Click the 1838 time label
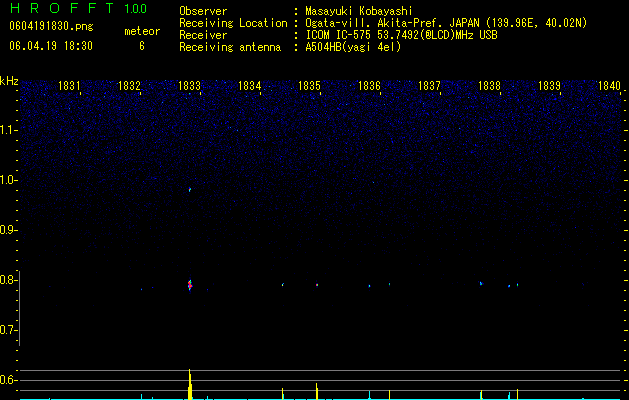Viewport: 629px width, 400px height. point(489,85)
